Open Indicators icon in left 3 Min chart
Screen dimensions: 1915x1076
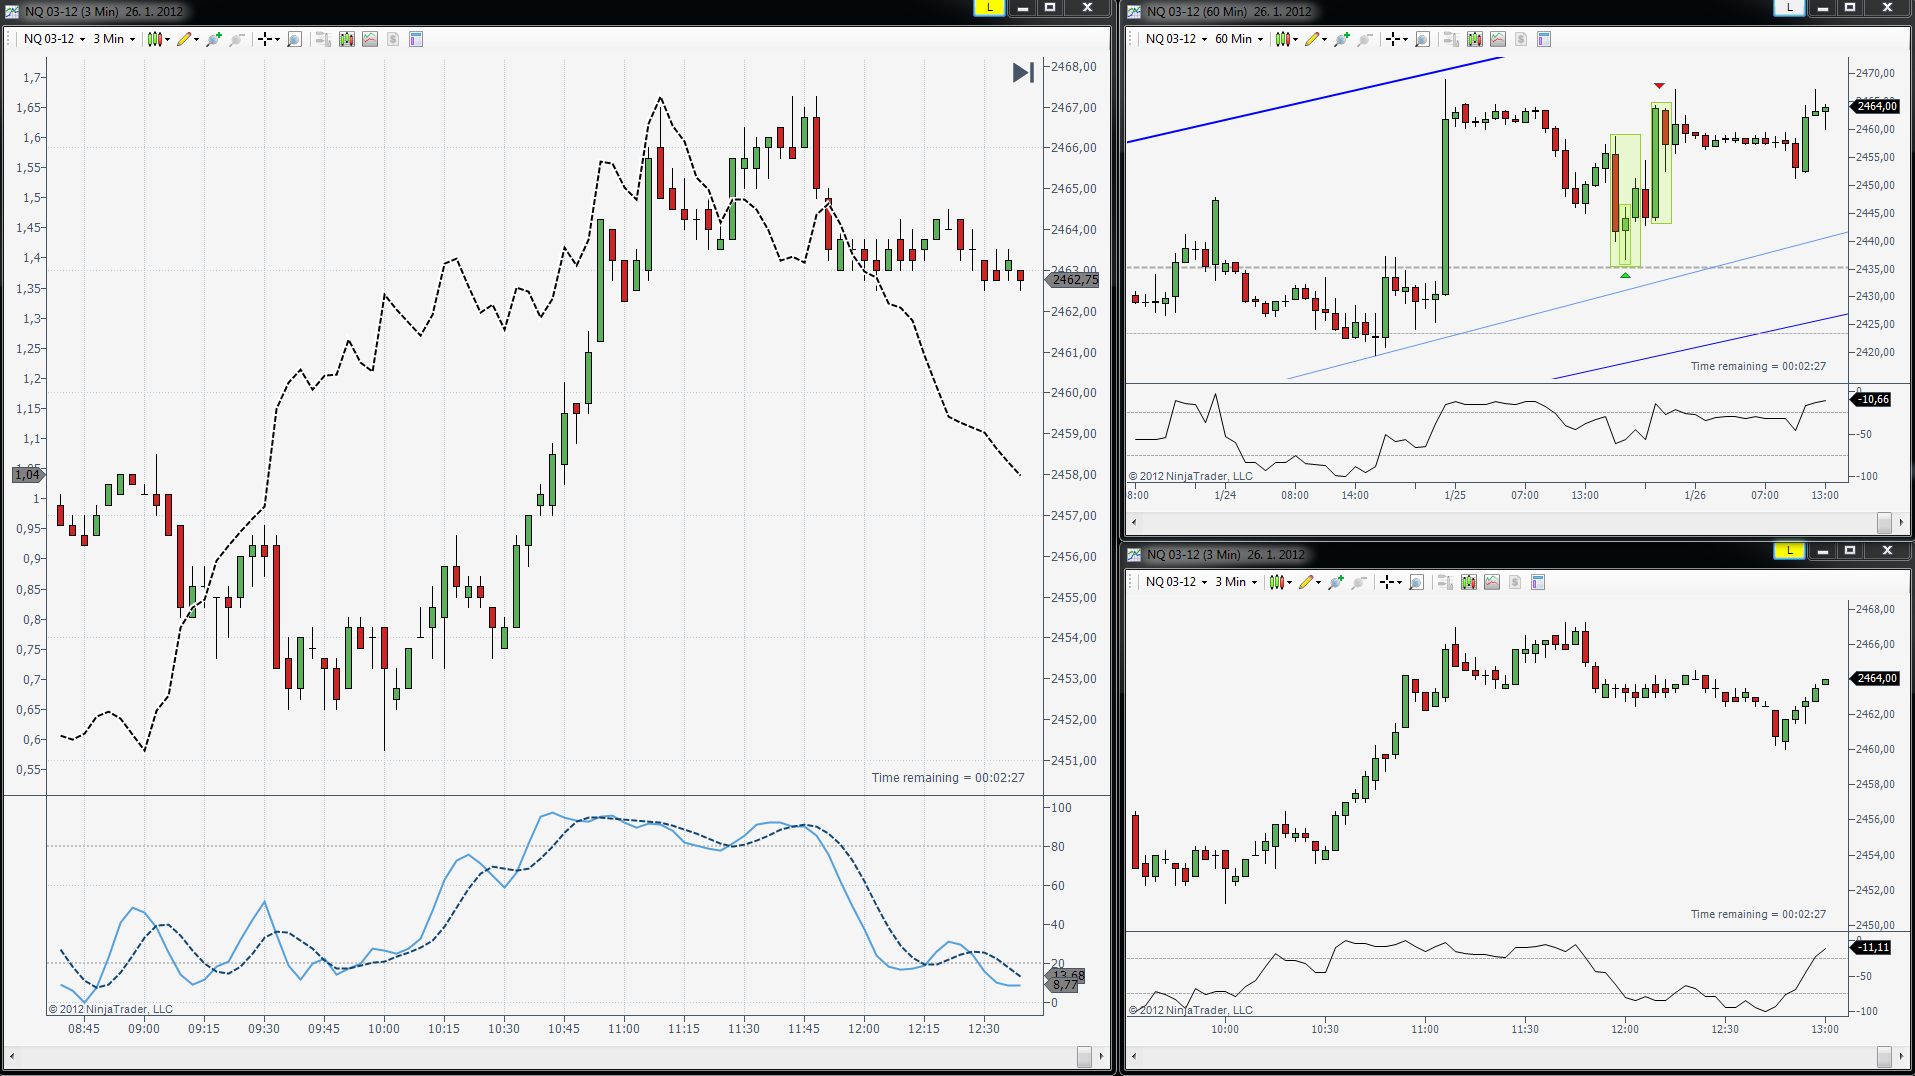[x=370, y=39]
